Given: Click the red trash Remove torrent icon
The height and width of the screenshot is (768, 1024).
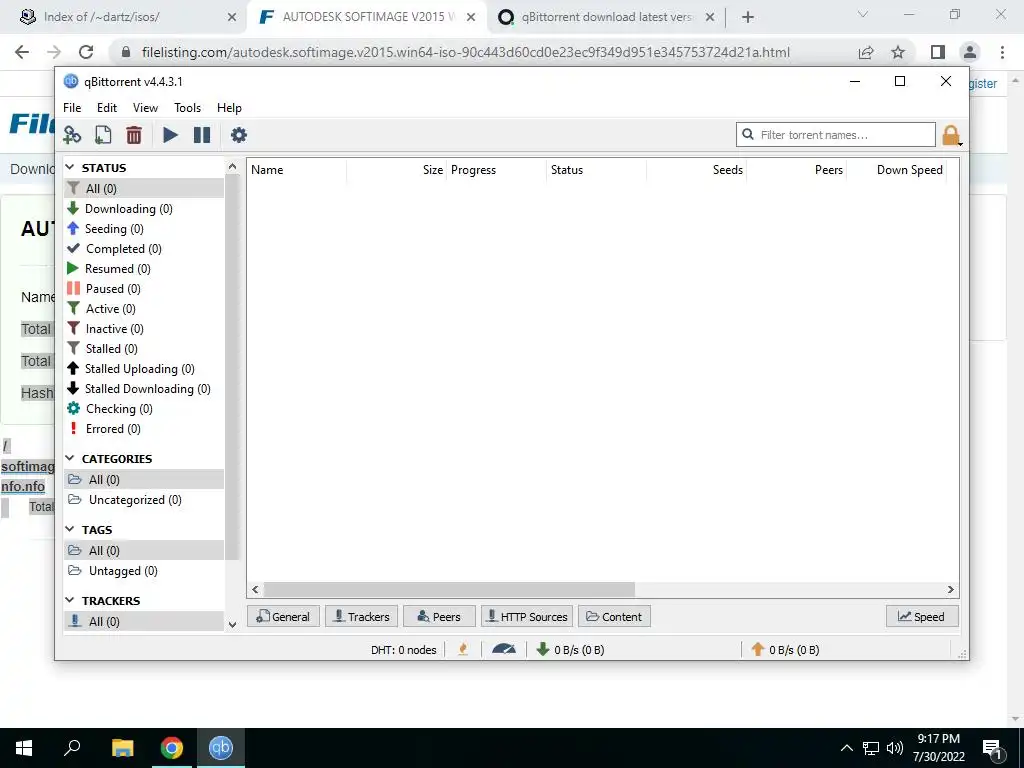Looking at the screenshot, I should (134, 135).
